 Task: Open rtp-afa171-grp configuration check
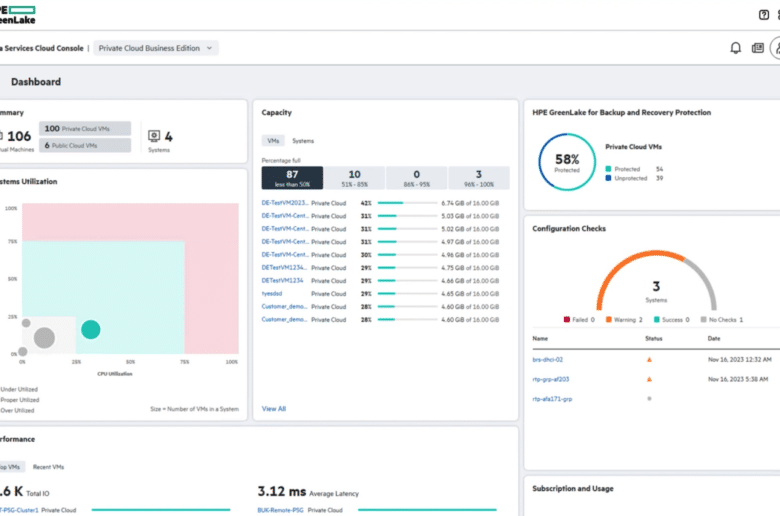tap(552, 399)
